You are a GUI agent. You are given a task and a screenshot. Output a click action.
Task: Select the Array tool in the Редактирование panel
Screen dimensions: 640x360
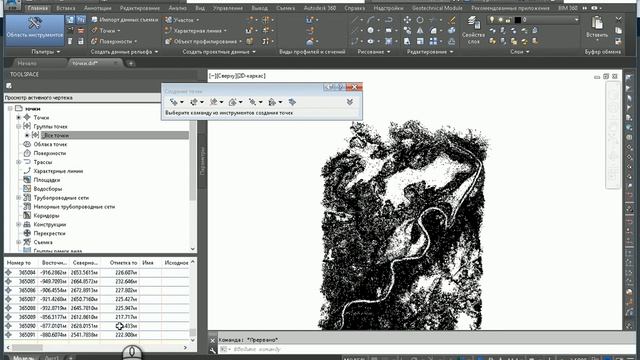coord(433,41)
